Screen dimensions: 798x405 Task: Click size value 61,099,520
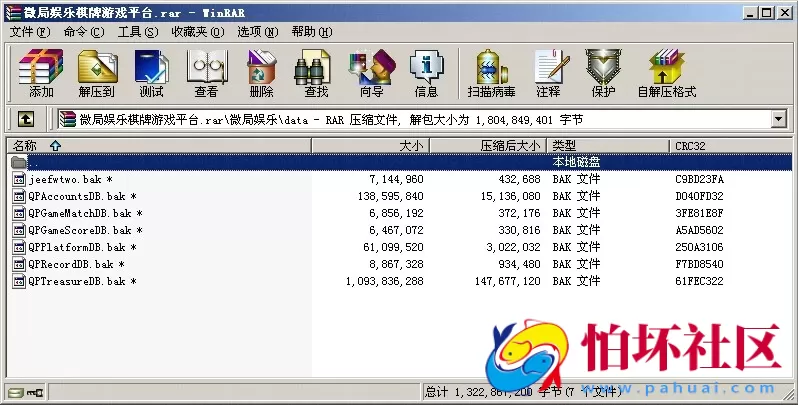(393, 247)
